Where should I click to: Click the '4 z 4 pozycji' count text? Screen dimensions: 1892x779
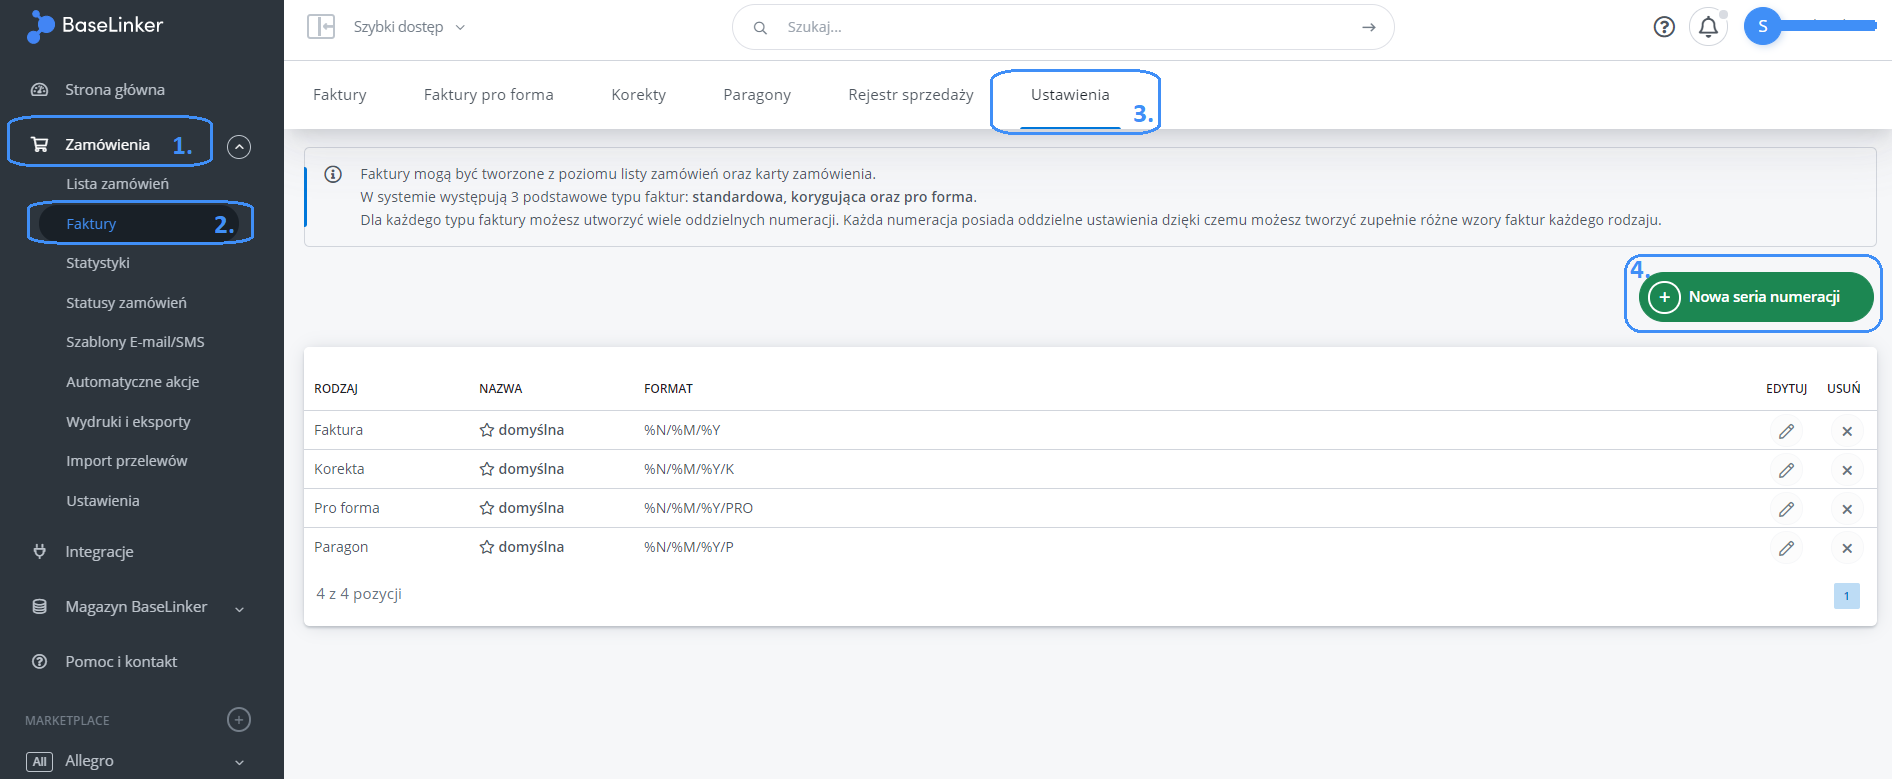[359, 594]
